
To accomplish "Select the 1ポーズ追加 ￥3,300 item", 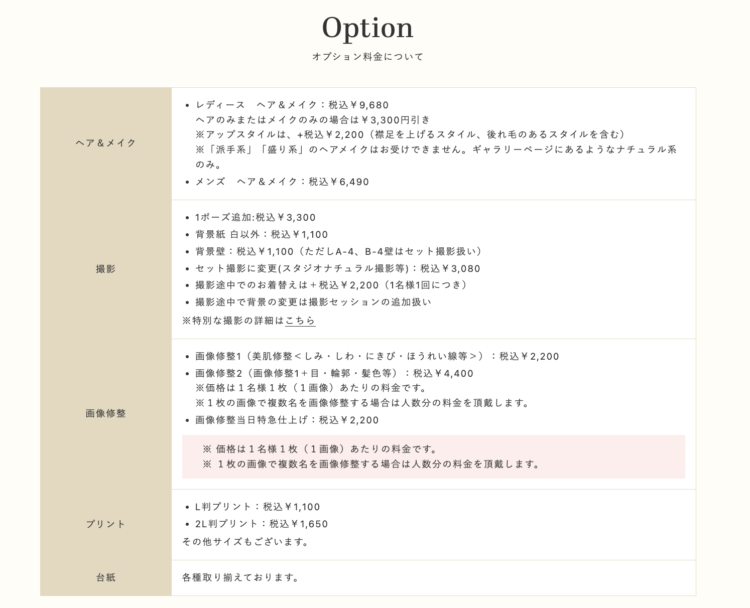I will tap(255, 217).
